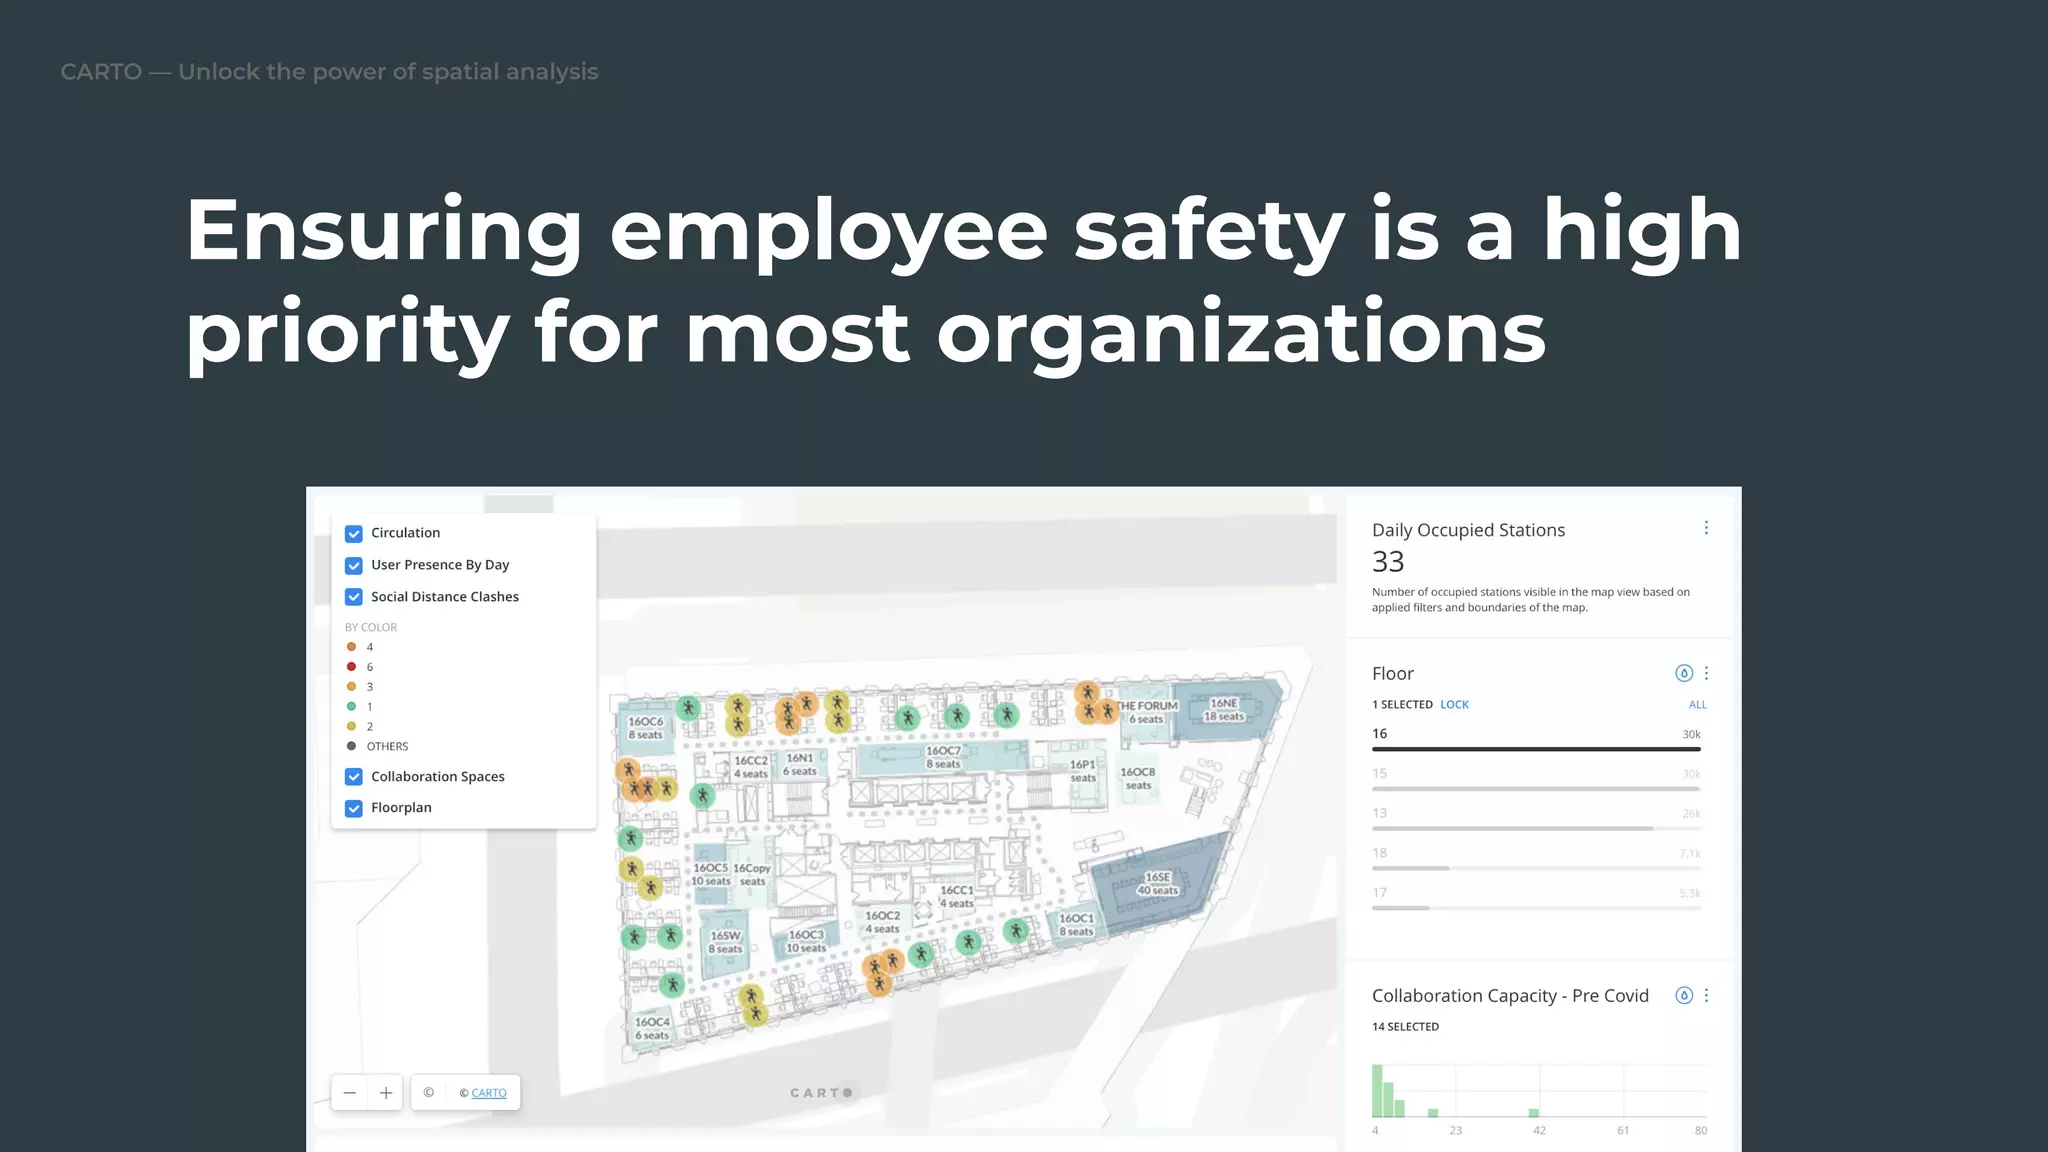2048x1152 pixels.
Task: Click the 16OC2 4 seats room
Action: pyautogui.click(x=882, y=922)
